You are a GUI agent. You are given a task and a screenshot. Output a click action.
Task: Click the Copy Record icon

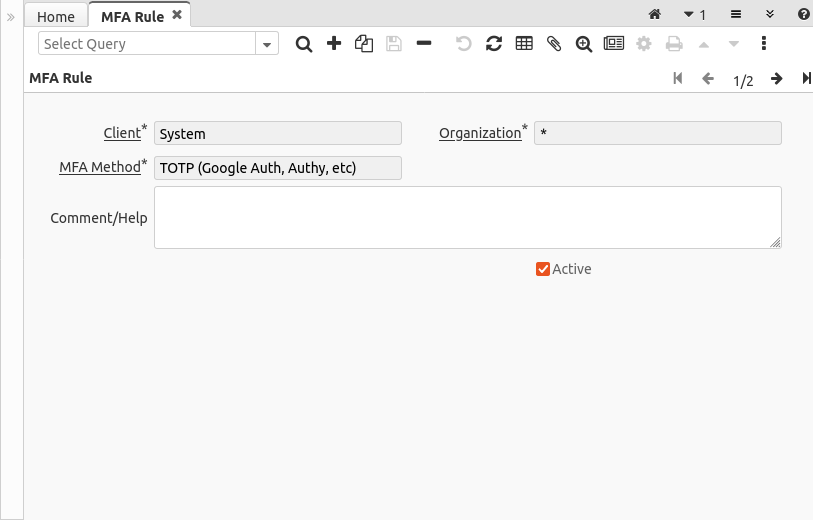364,44
